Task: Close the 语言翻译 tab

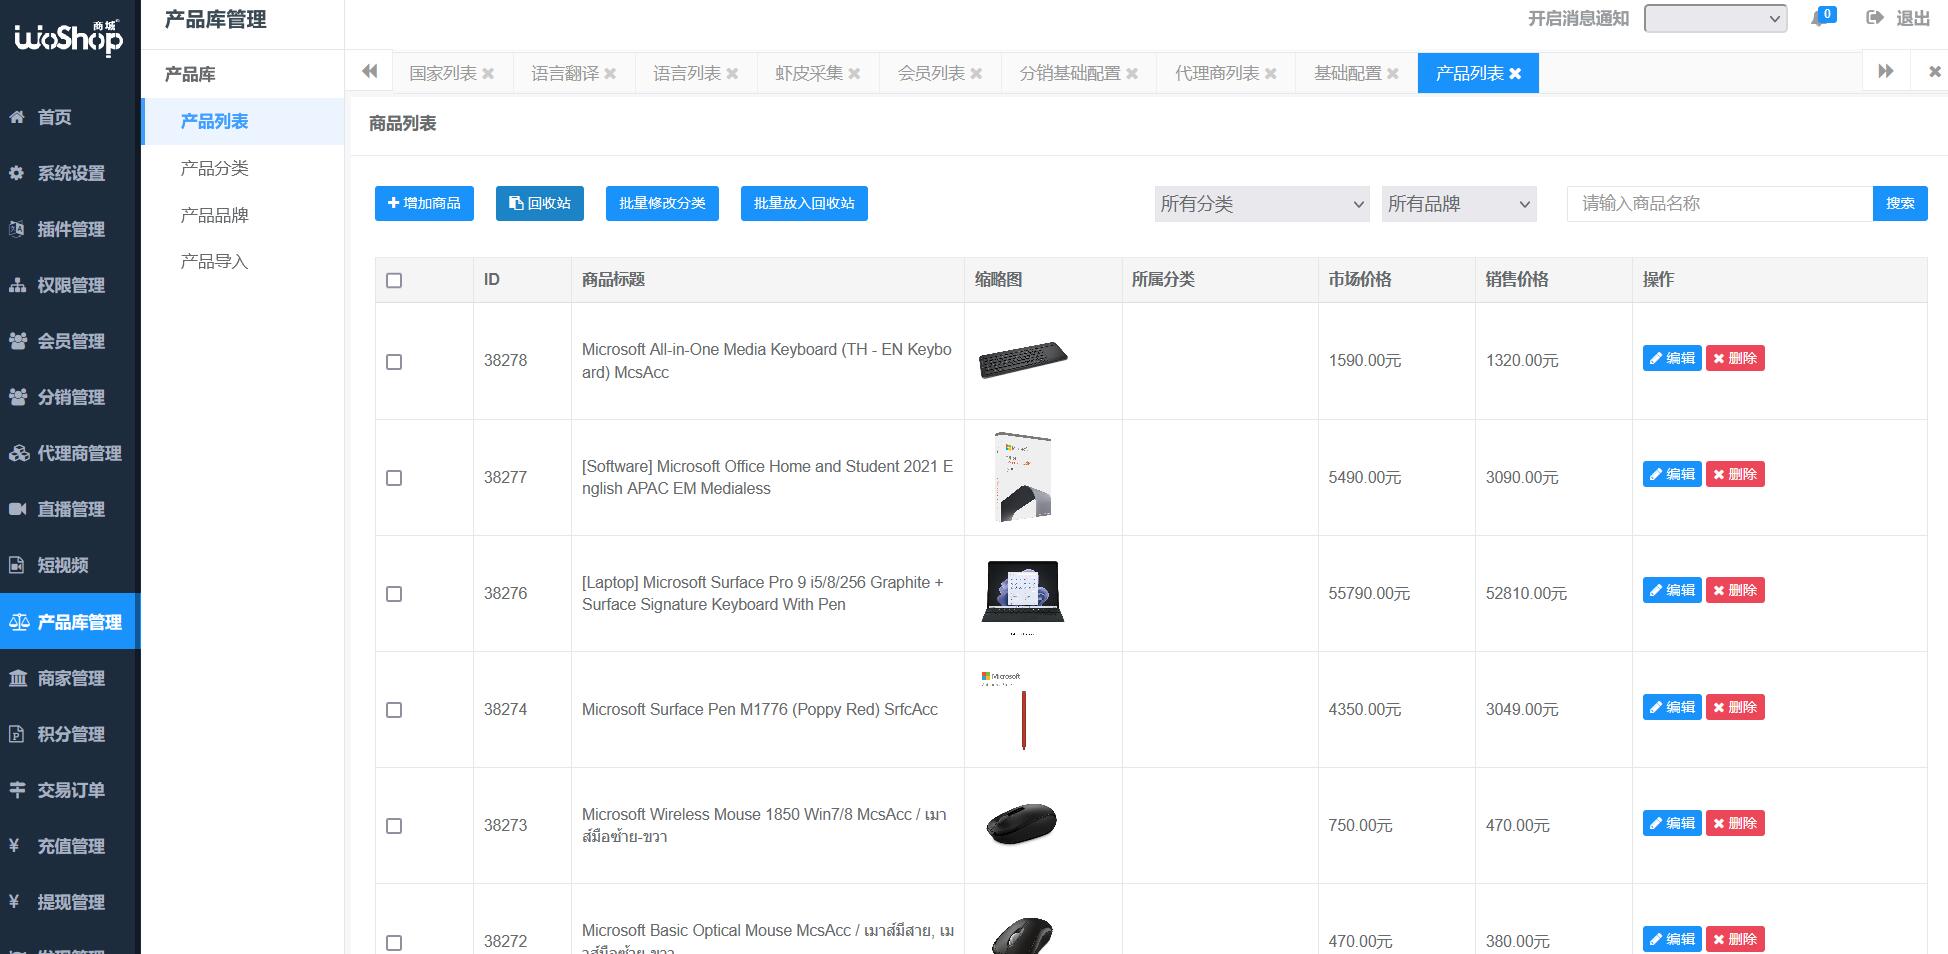Action: pyautogui.click(x=610, y=73)
